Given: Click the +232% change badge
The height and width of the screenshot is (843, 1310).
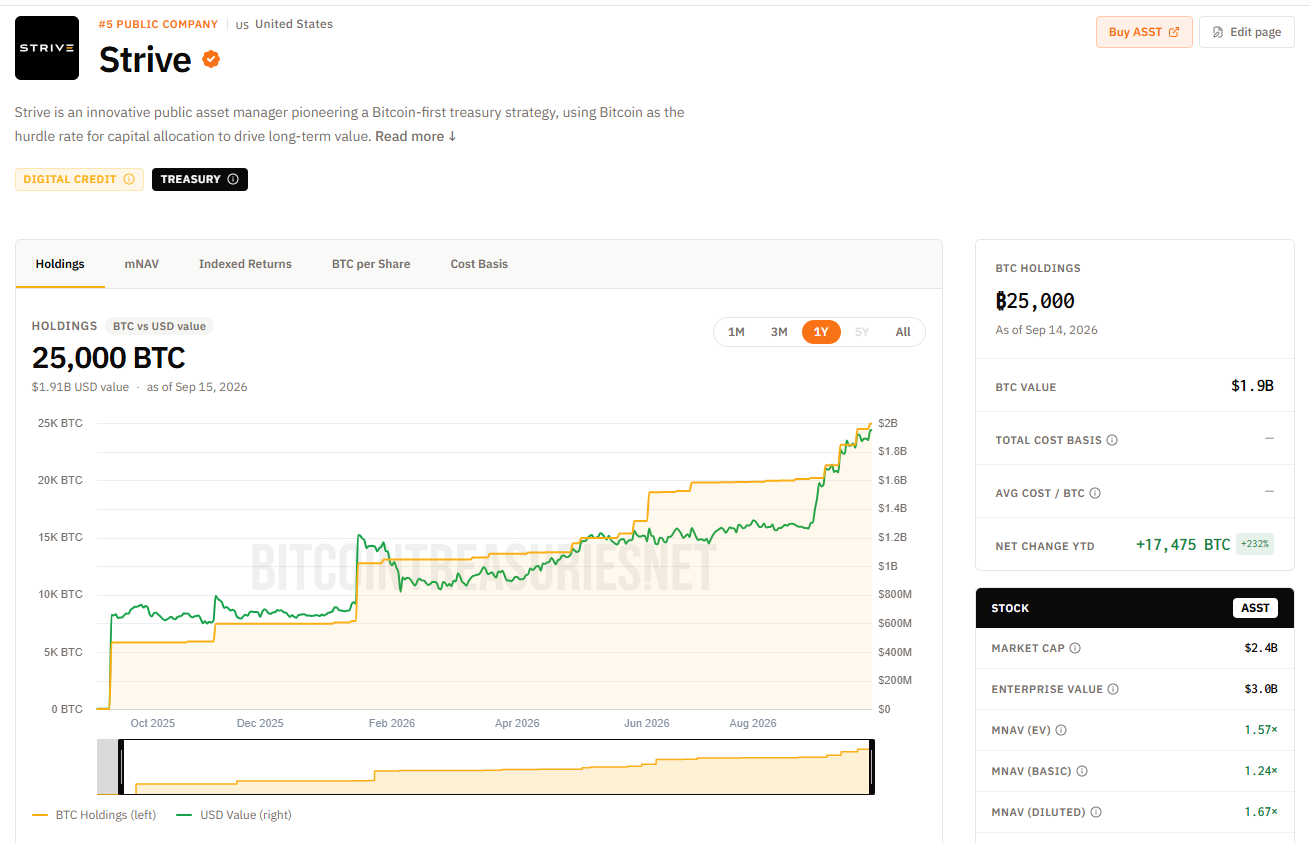Looking at the screenshot, I should (1255, 545).
